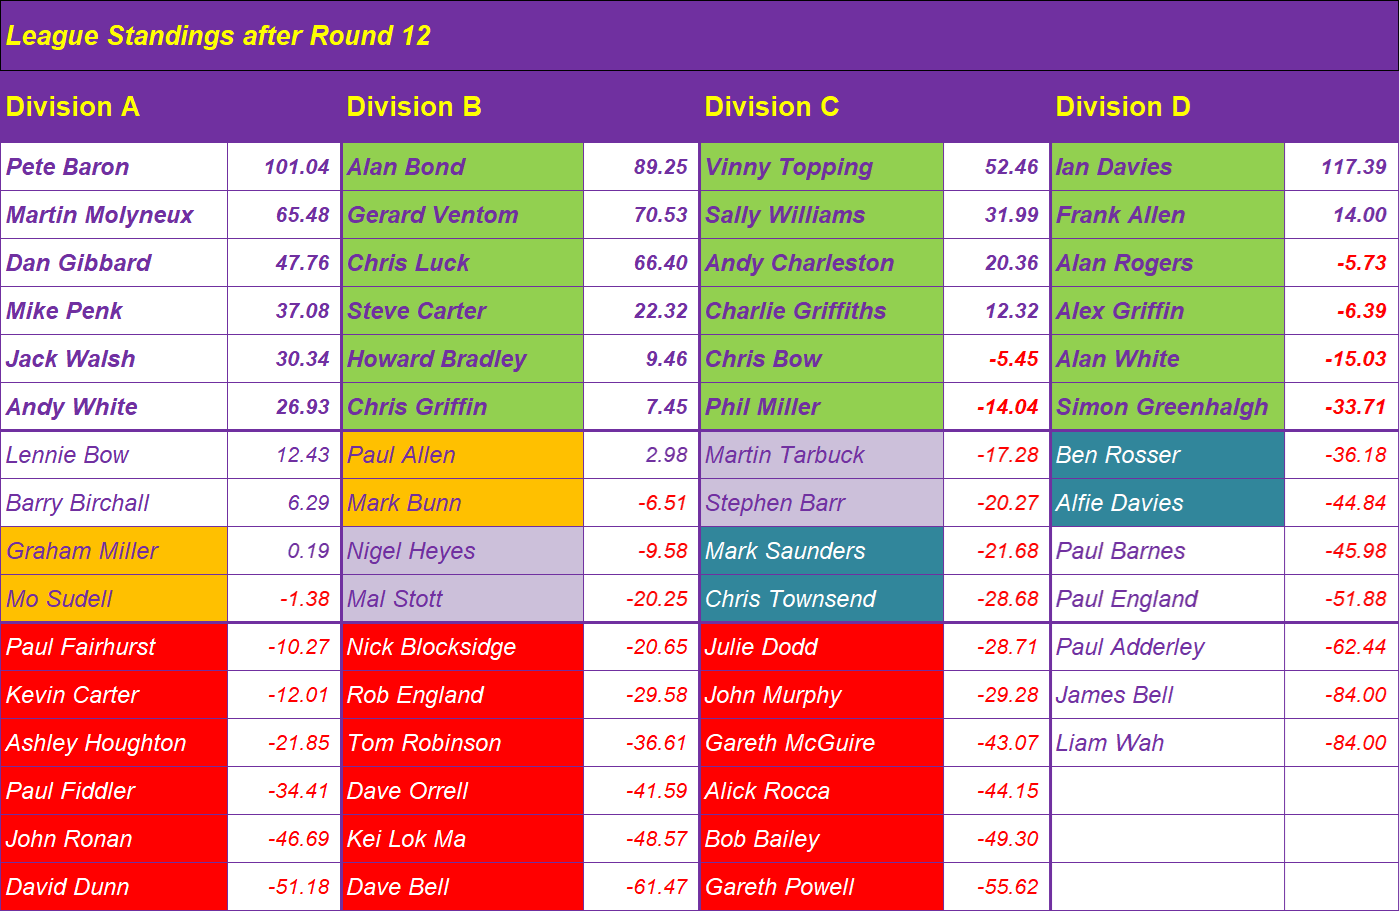Select the Division D header cell
1400x912 pixels.
point(1123,107)
